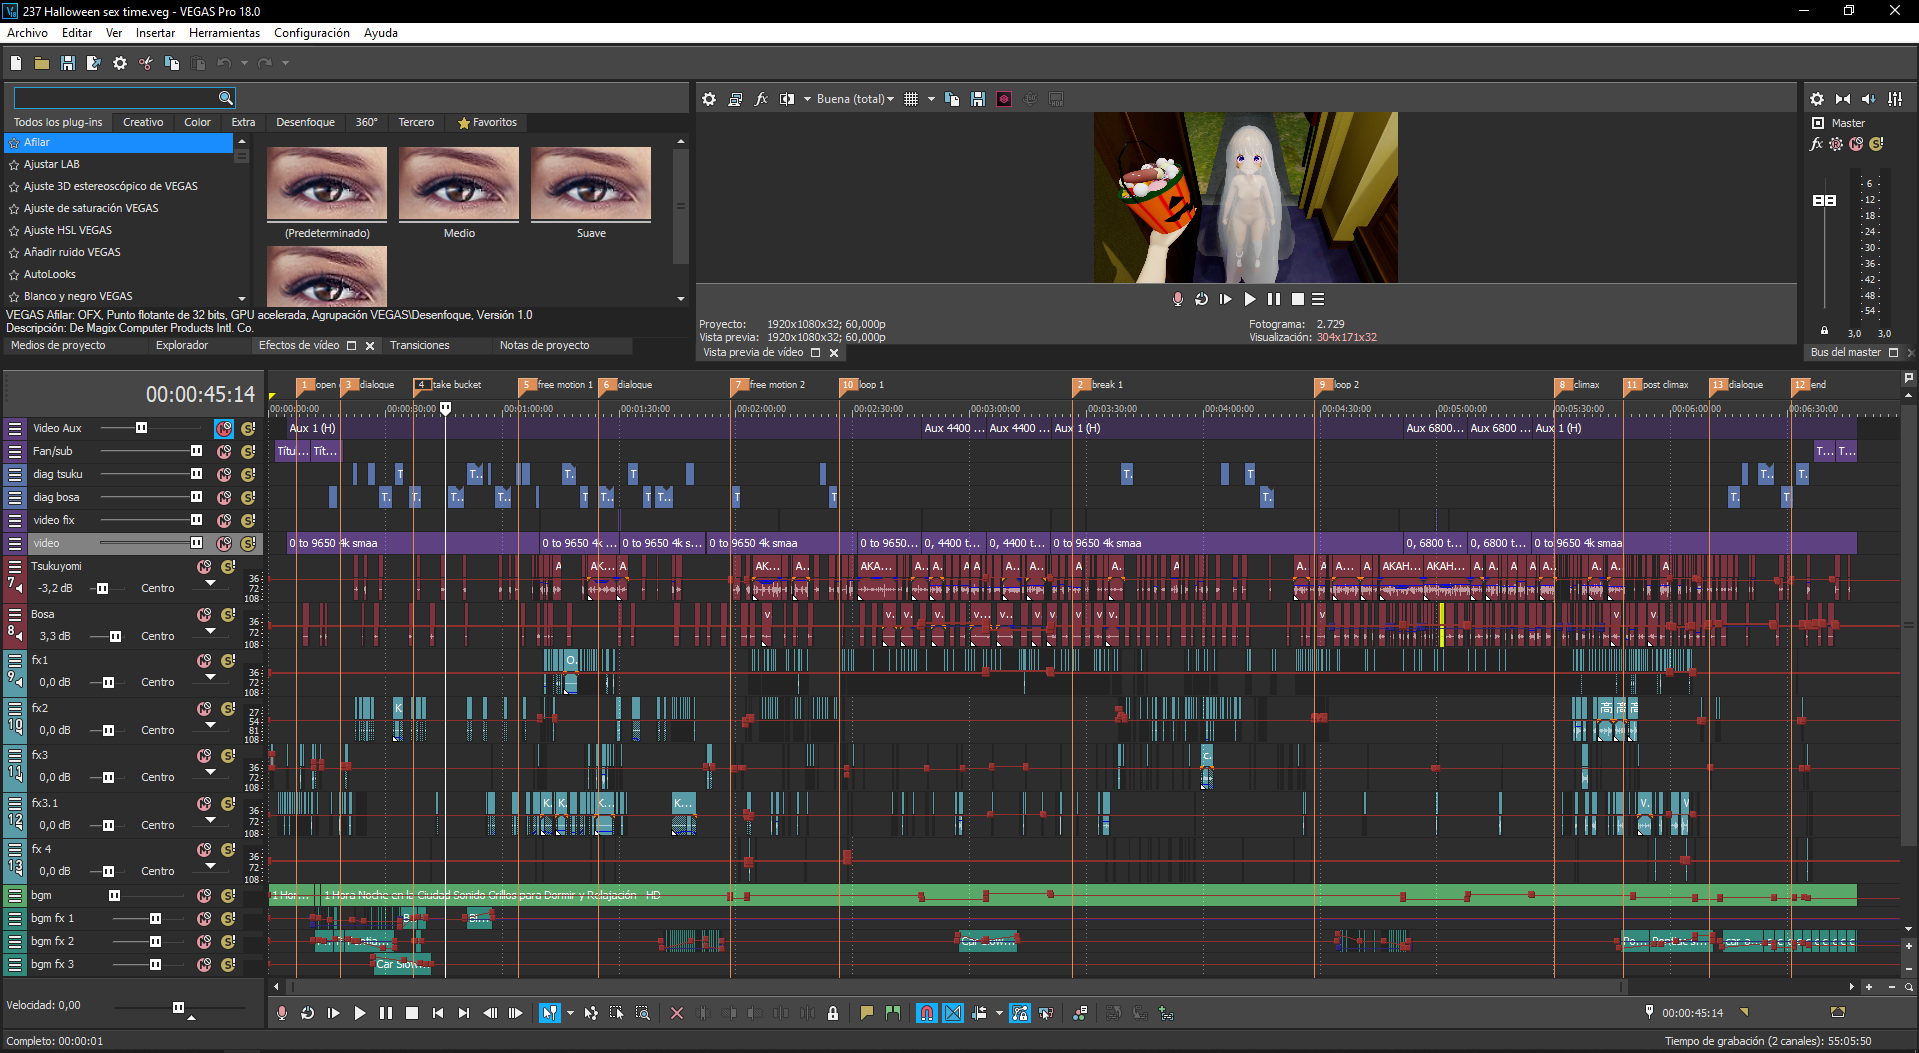1919x1053 pixels.
Task: Switch to the Explorador tab
Action: pyautogui.click(x=182, y=345)
